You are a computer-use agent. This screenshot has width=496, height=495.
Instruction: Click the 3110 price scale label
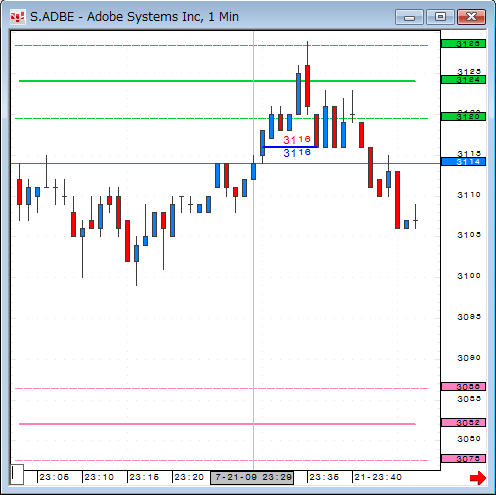coord(469,195)
